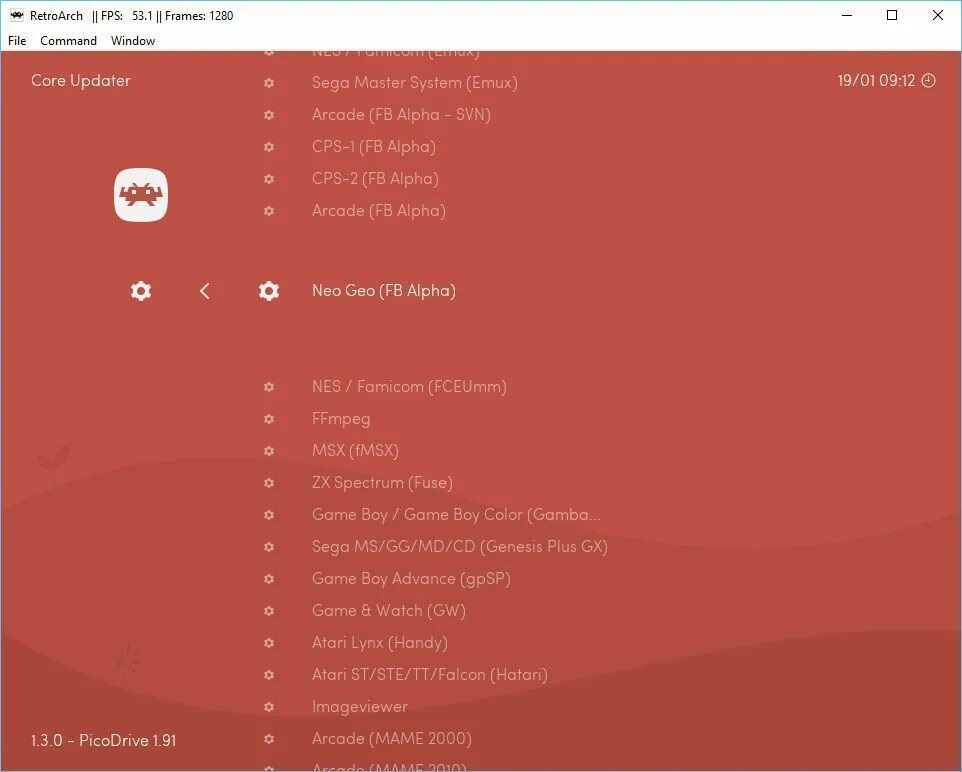This screenshot has width=962, height=772.
Task: Open the File menu
Action: point(17,41)
